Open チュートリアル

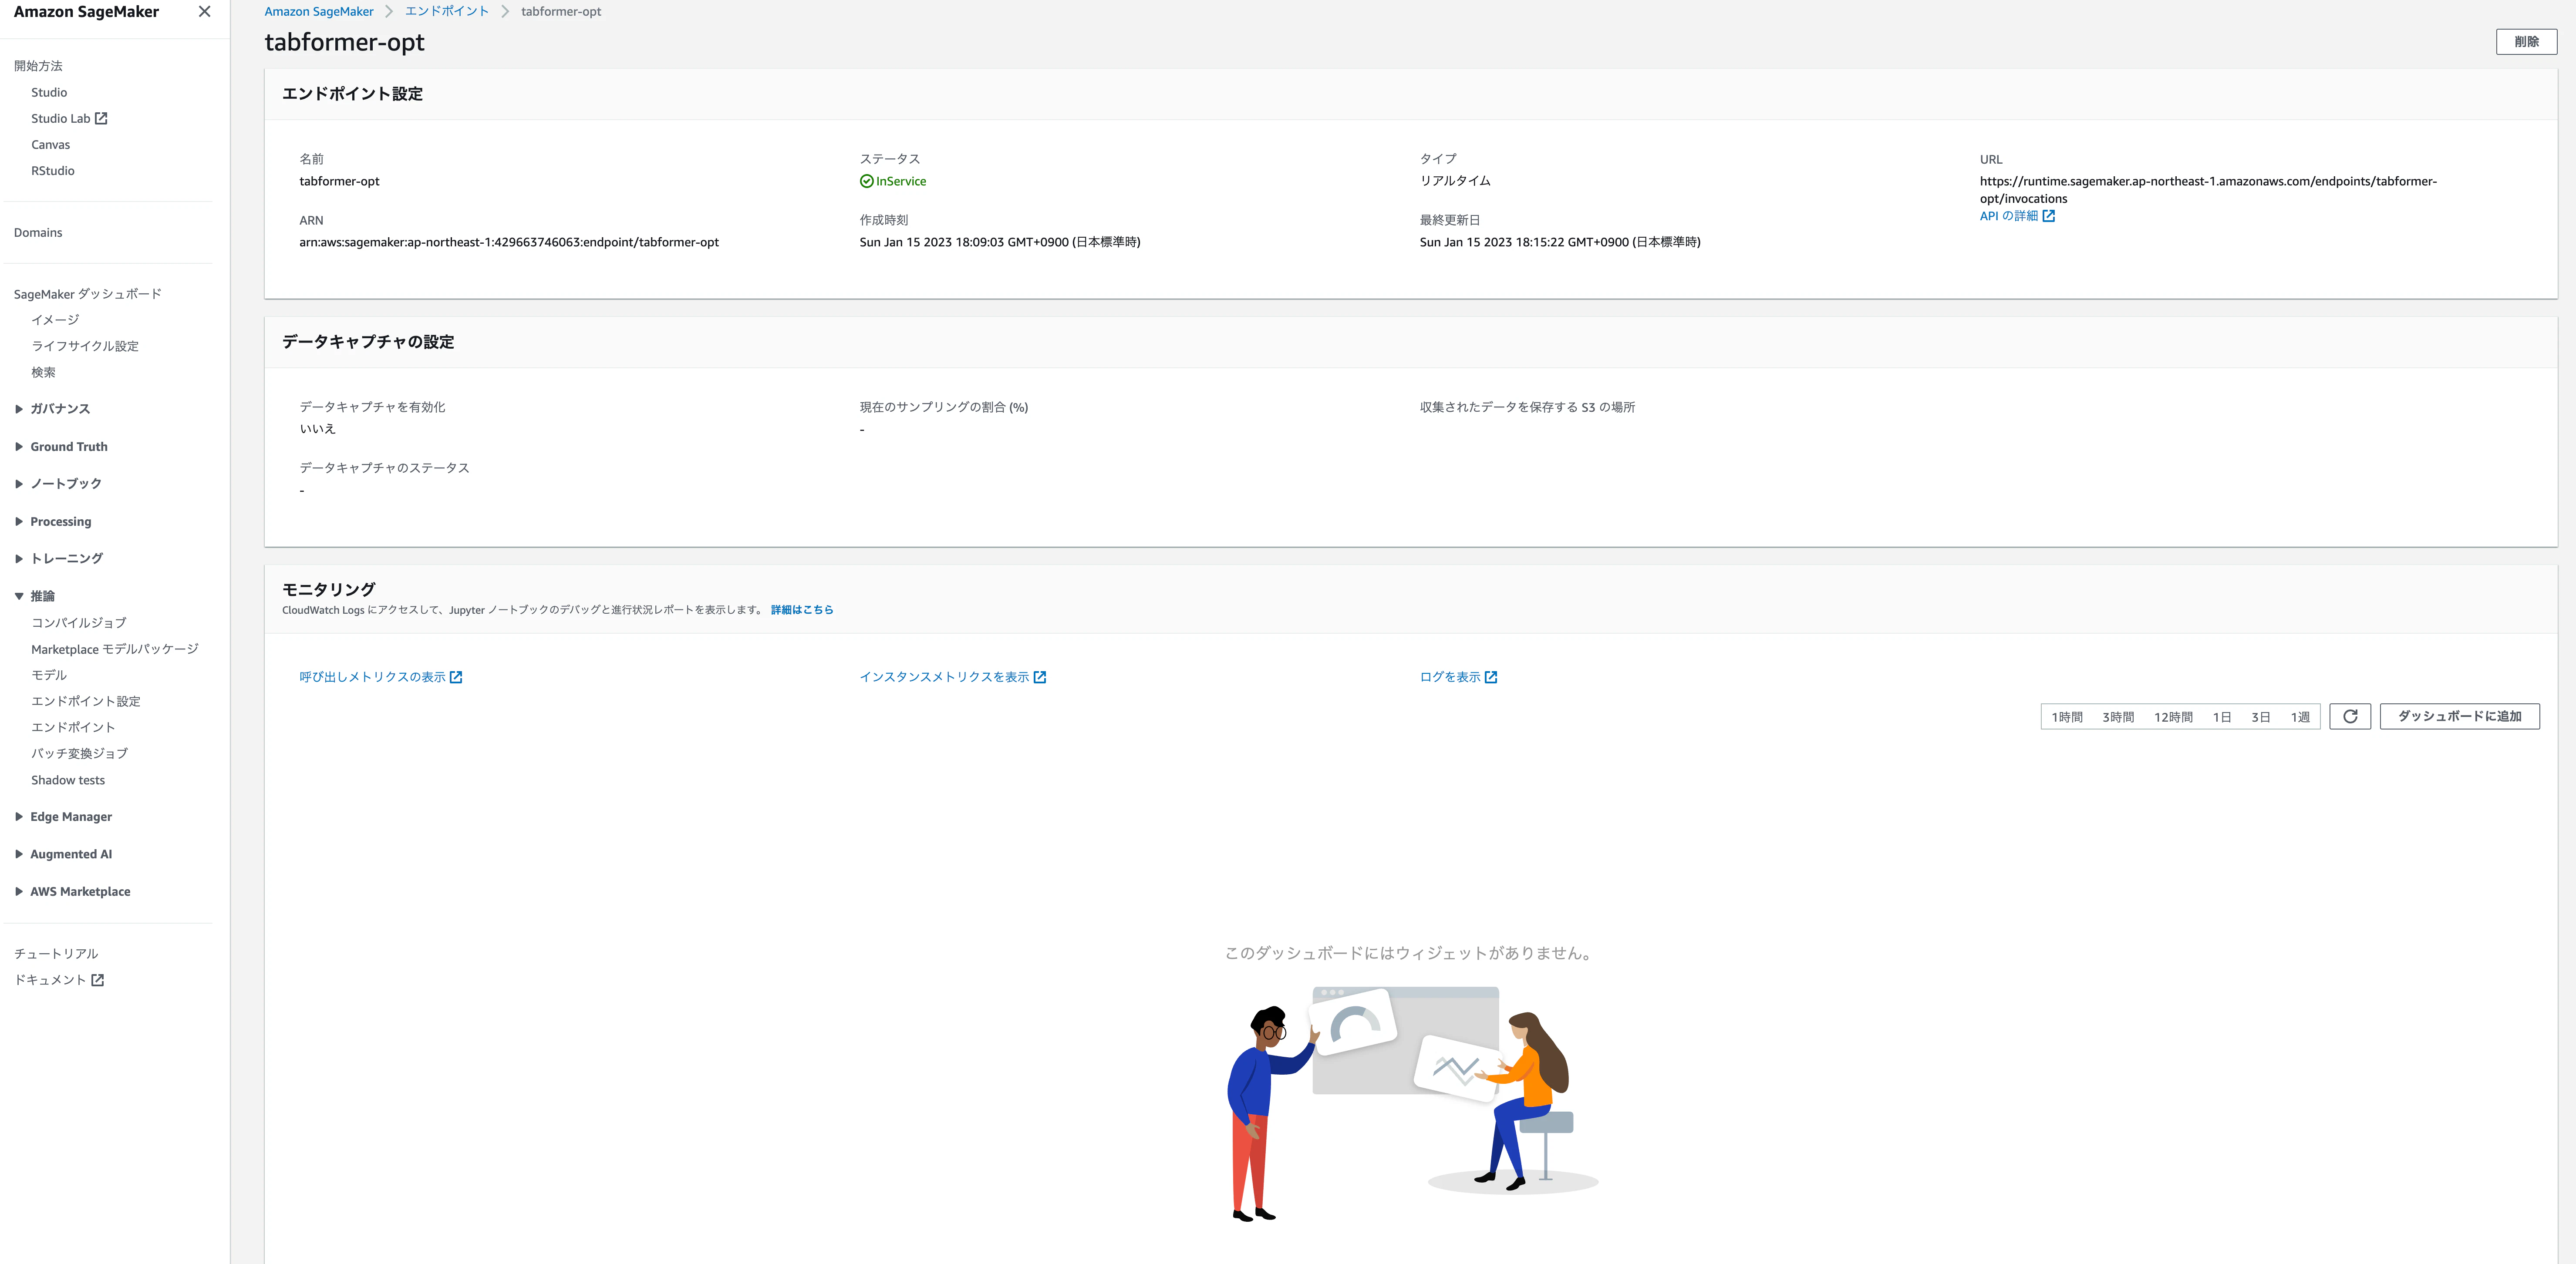56,954
